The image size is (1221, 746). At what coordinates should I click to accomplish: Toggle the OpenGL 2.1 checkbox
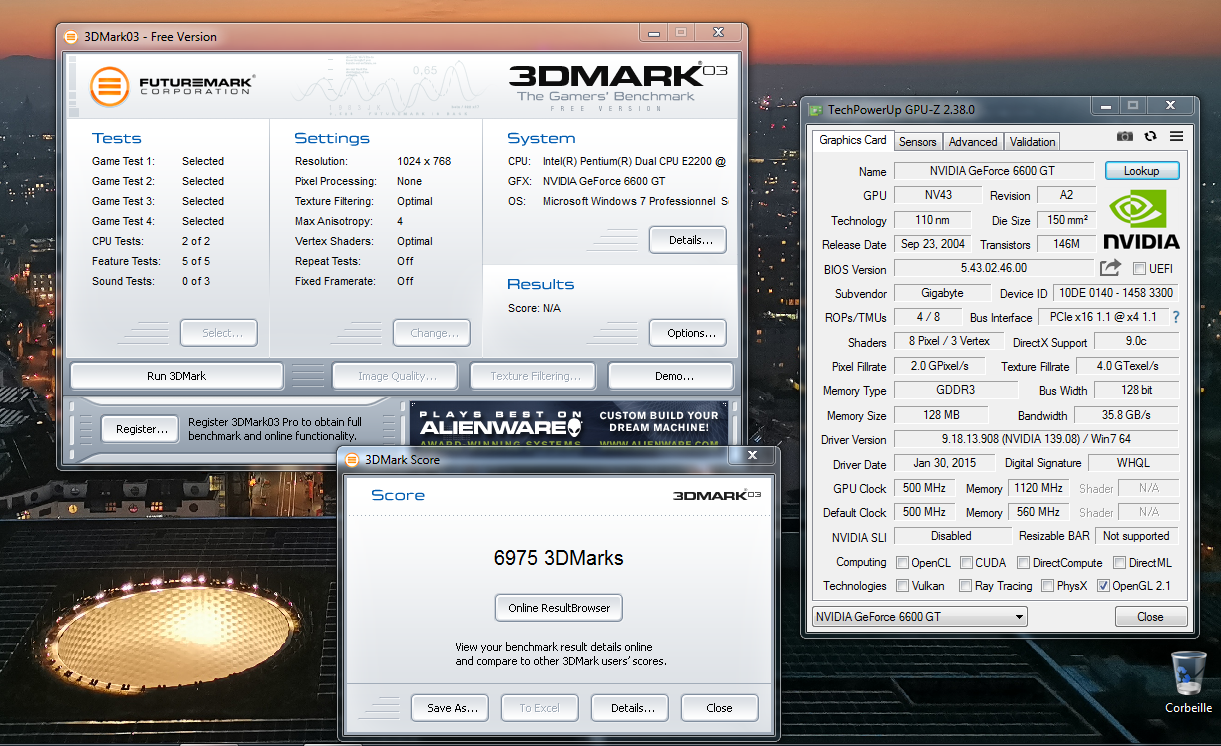coord(1104,586)
